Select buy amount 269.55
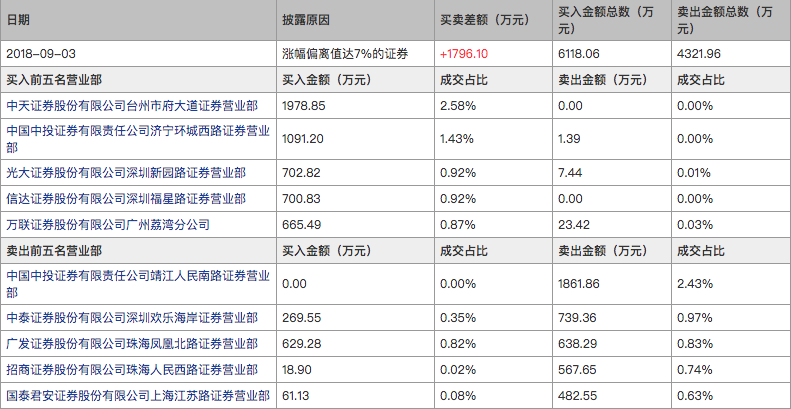The image size is (791, 409). [x=302, y=318]
